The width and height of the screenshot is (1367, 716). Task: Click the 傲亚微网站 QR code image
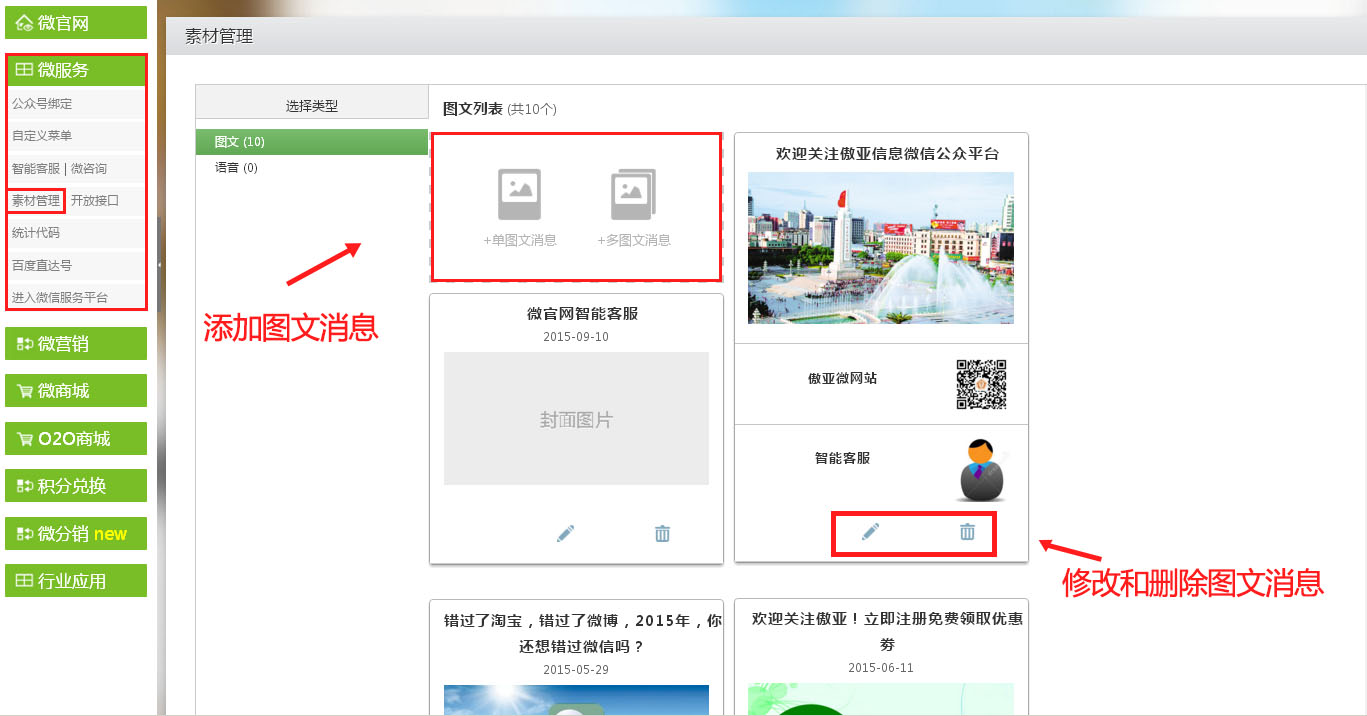[981, 384]
